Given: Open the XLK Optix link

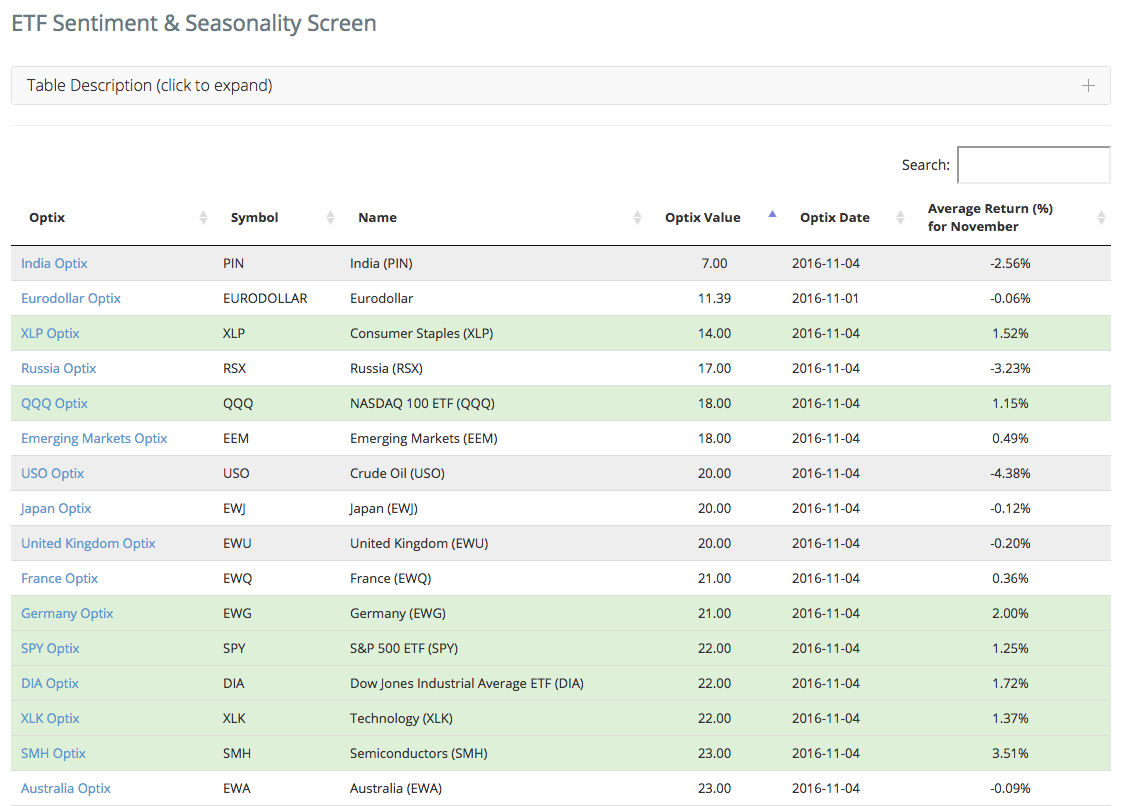Looking at the screenshot, I should coord(50,718).
